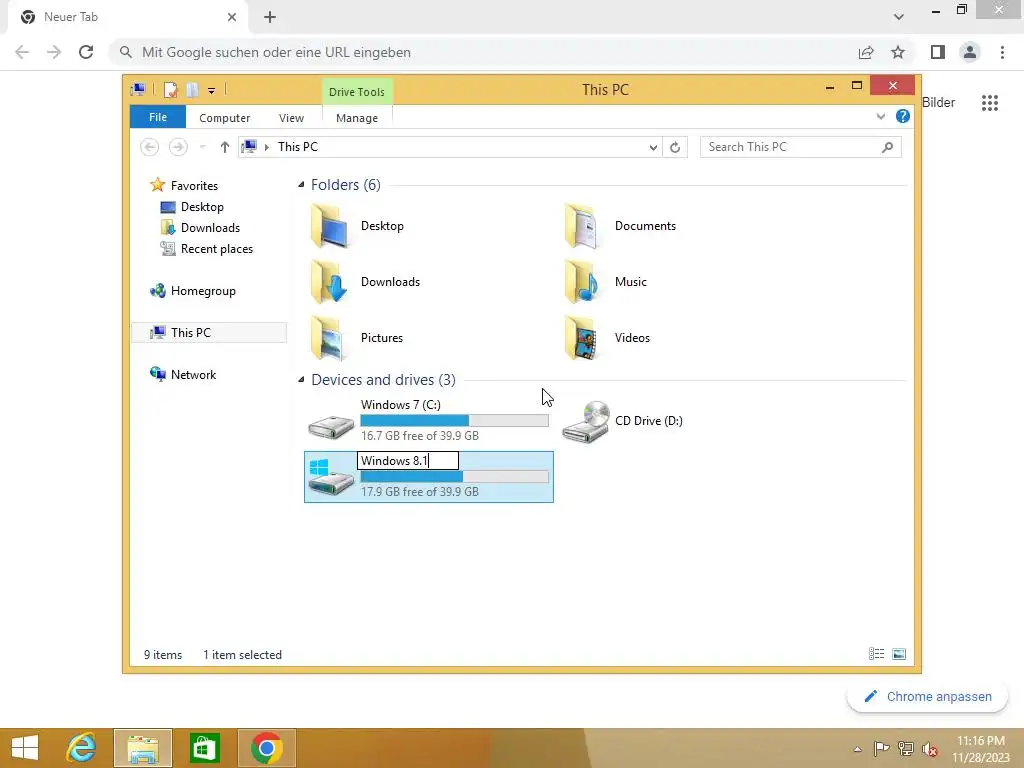Open the Pictures folder icon
Image resolution: width=1024 pixels, height=768 pixels.
329,338
